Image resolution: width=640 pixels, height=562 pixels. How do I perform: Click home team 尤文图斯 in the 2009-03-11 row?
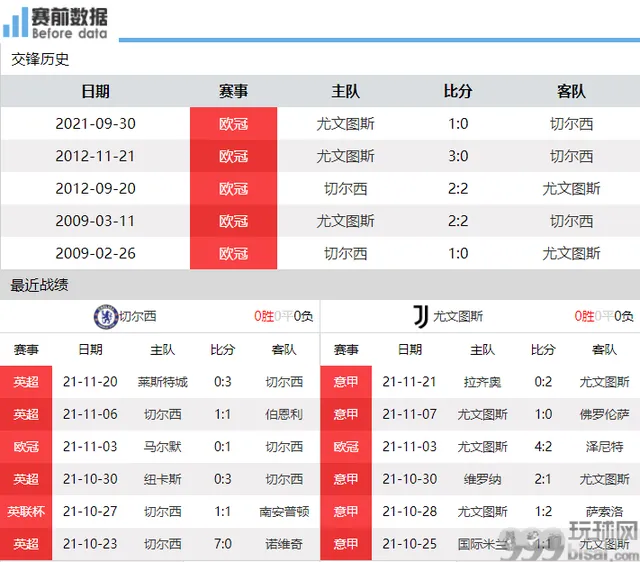tap(346, 221)
